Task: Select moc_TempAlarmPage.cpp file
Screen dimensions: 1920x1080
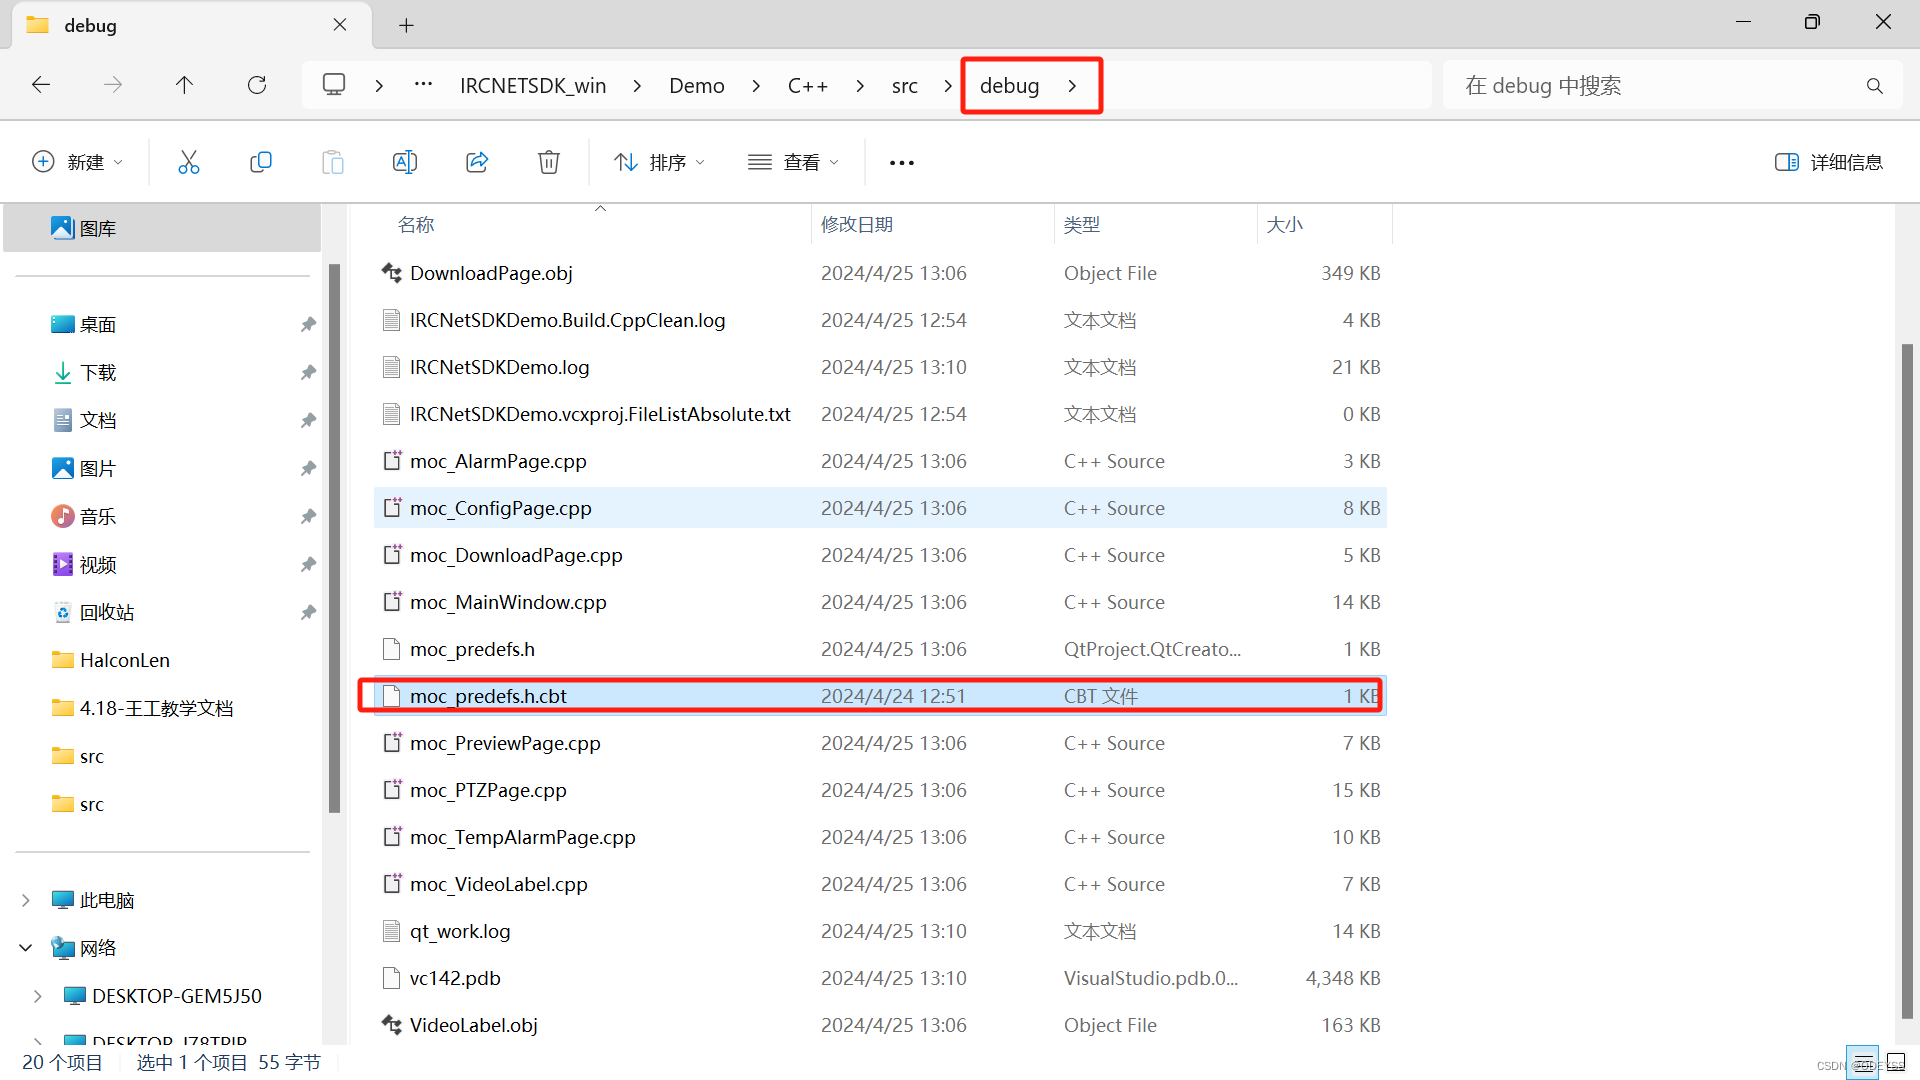Action: coord(880,837)
